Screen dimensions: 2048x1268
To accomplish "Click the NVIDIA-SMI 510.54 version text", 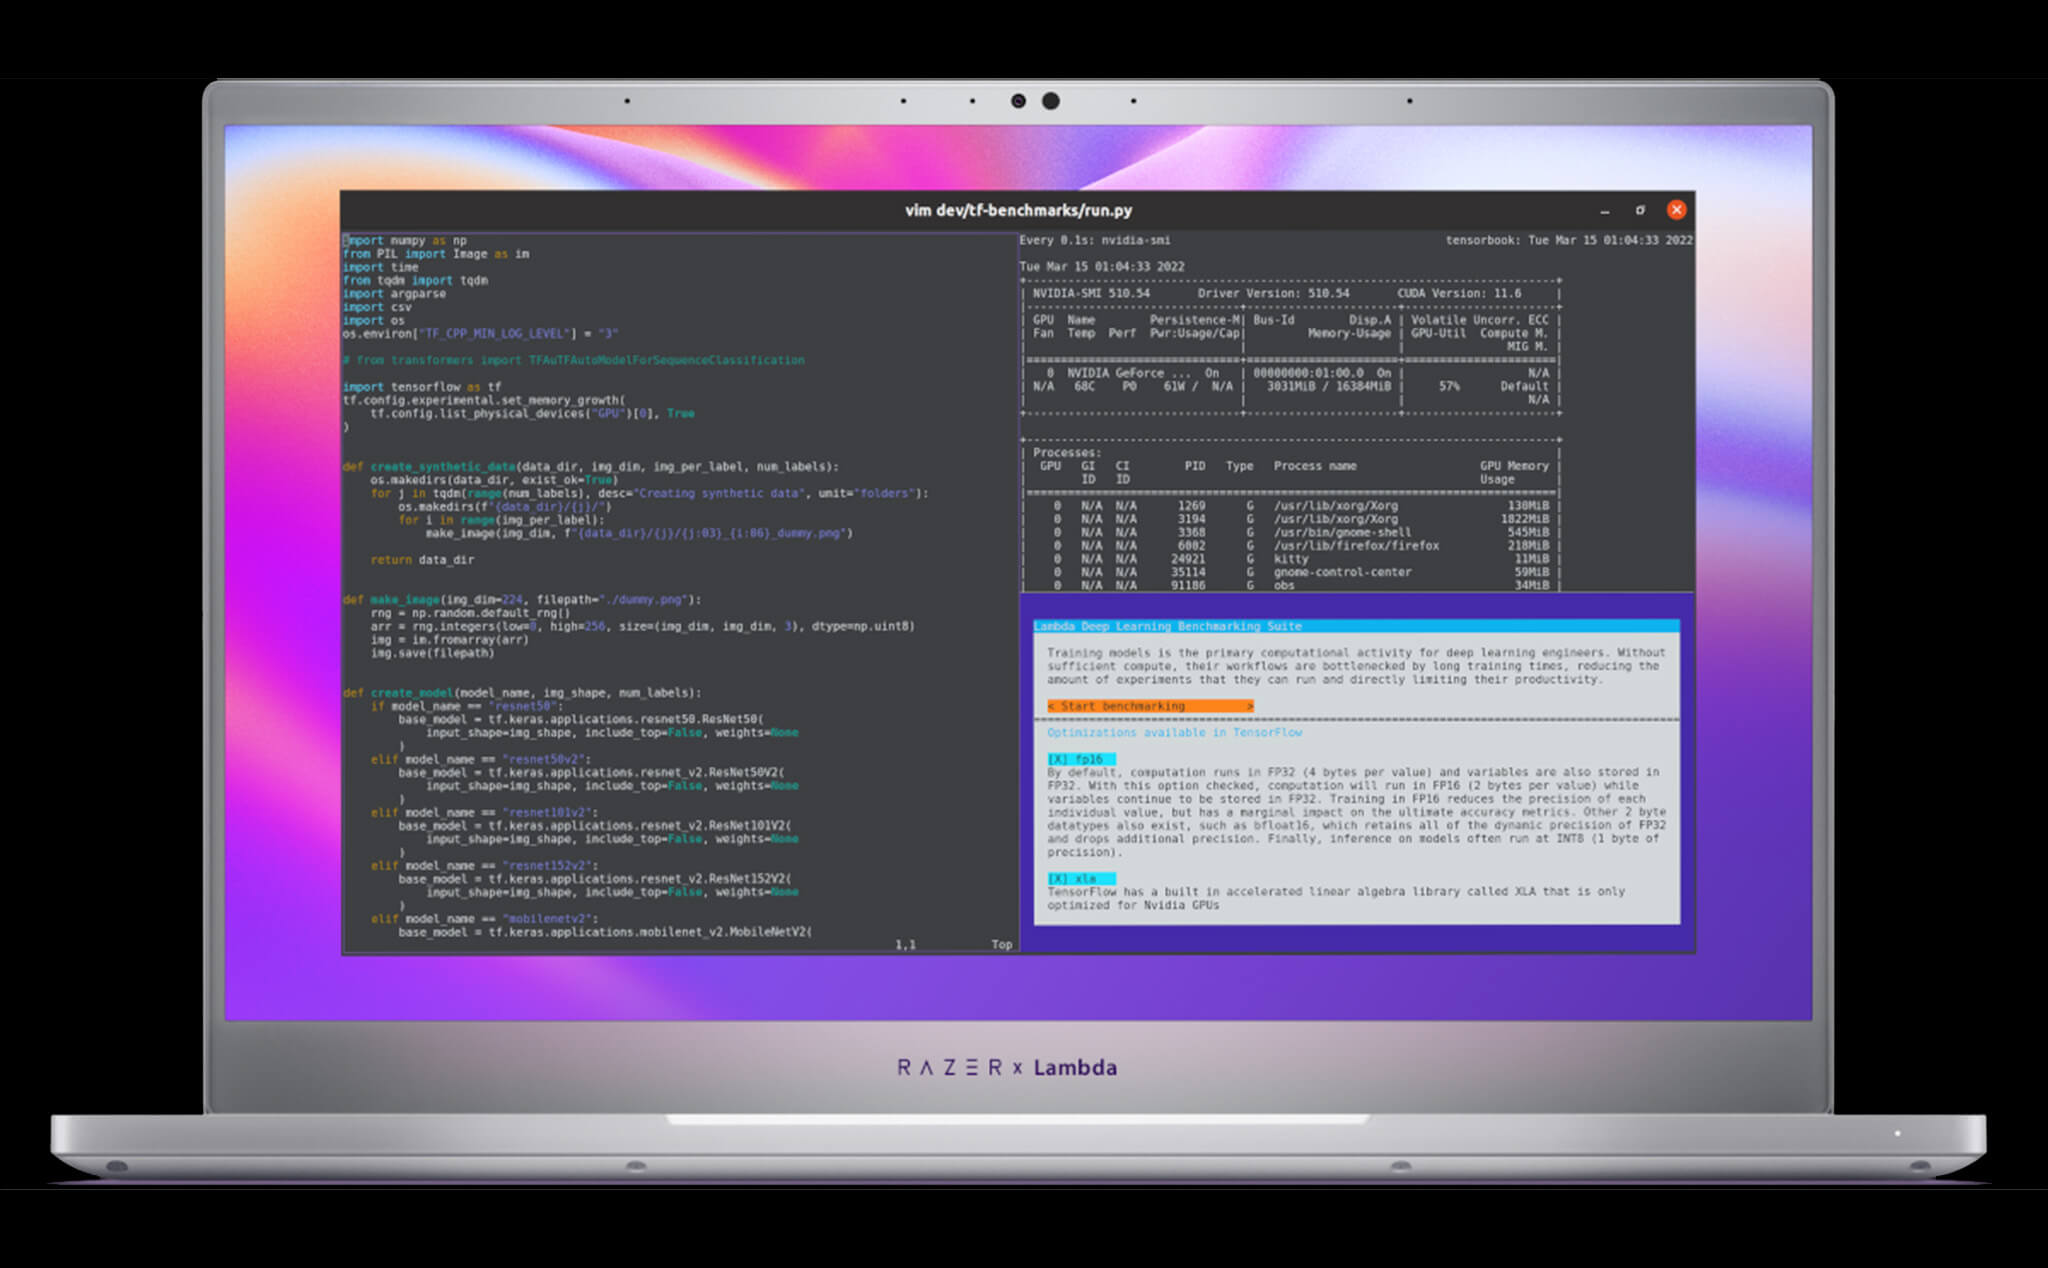I will tap(1091, 294).
